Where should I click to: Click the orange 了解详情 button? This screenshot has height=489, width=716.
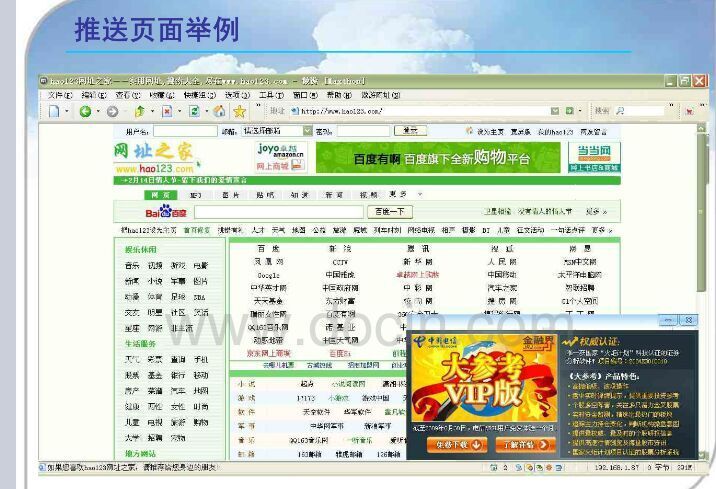click(x=526, y=444)
